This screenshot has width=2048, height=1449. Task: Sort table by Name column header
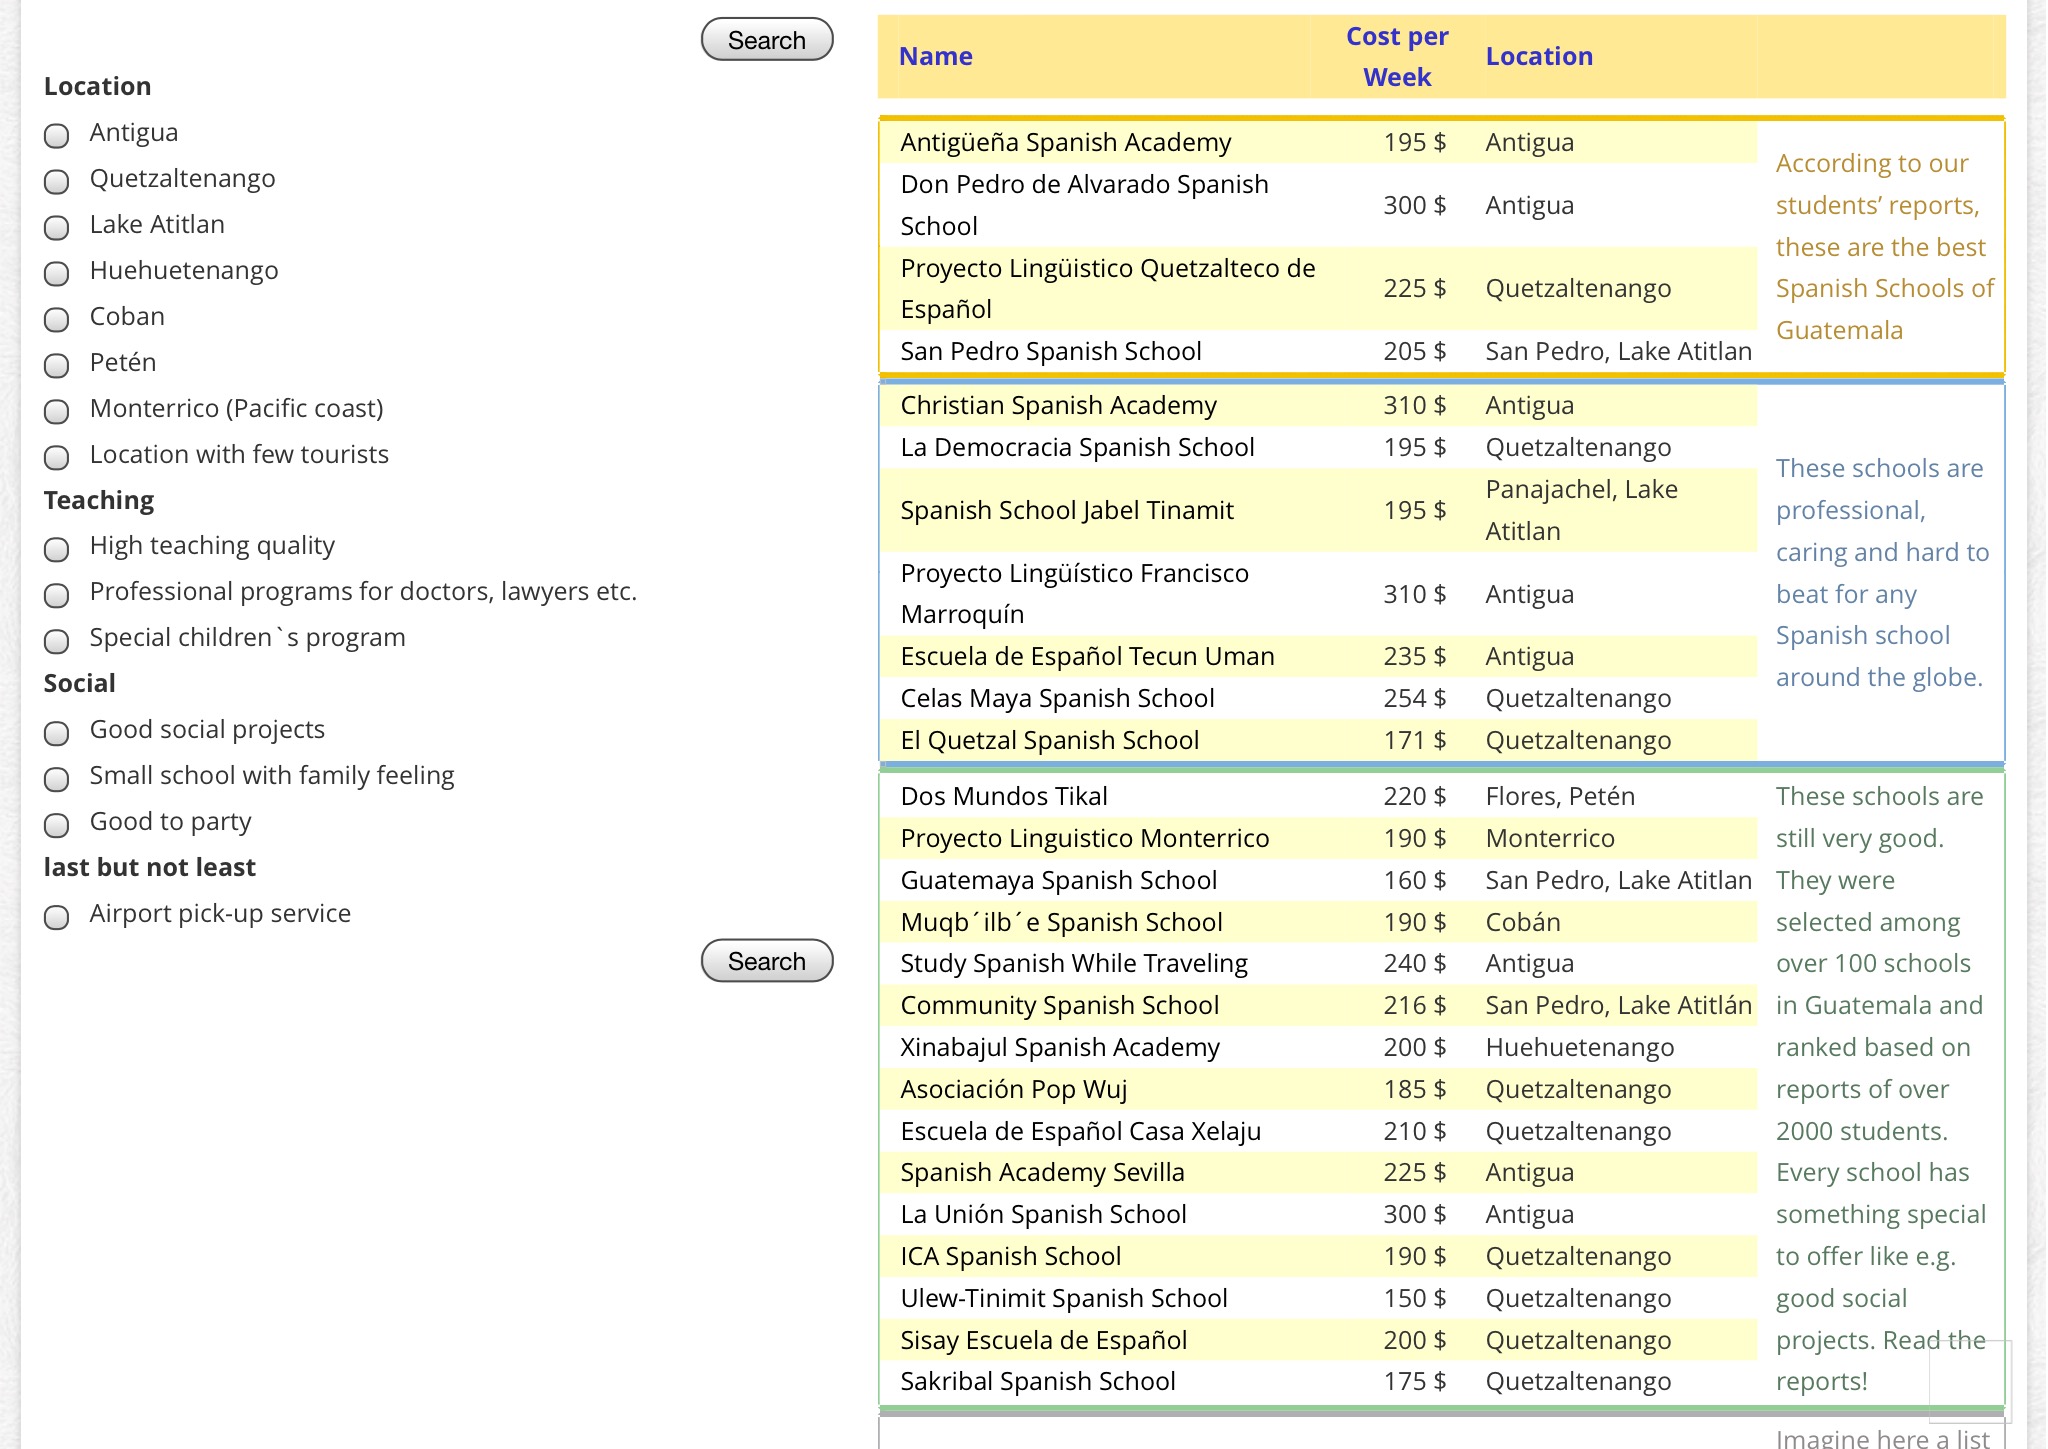click(x=935, y=57)
